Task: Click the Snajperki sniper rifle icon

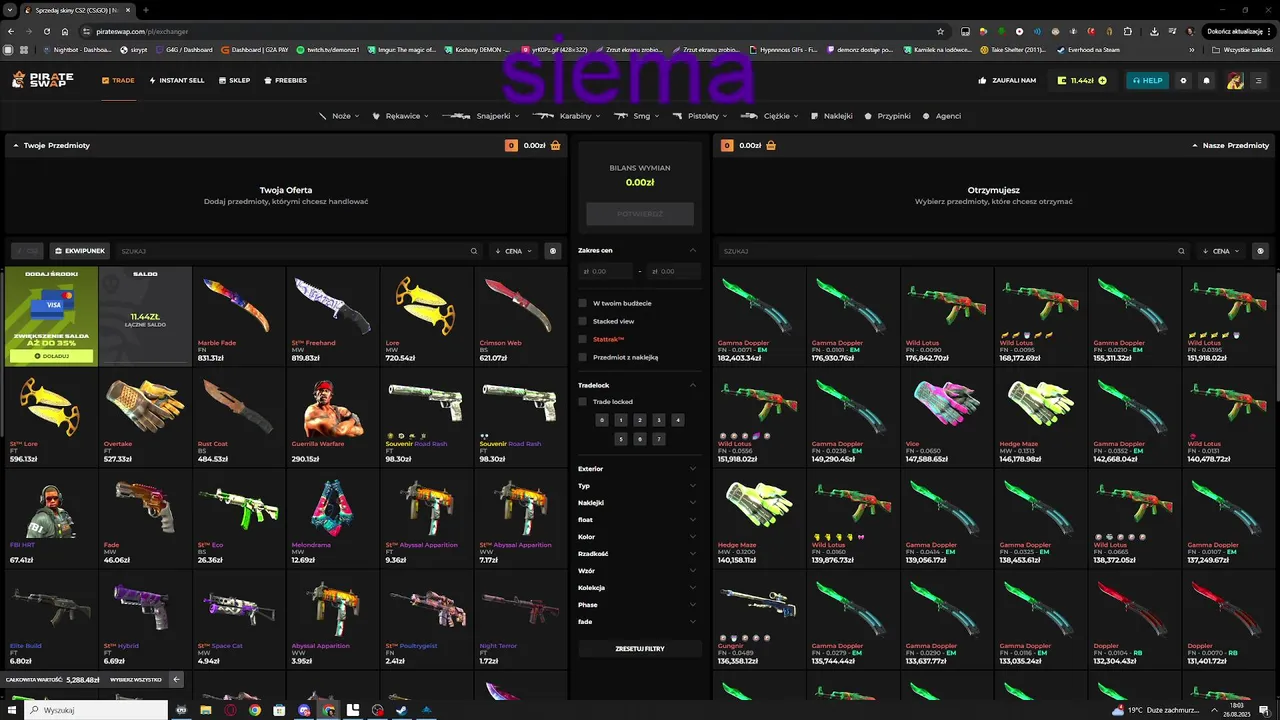Action: point(456,116)
